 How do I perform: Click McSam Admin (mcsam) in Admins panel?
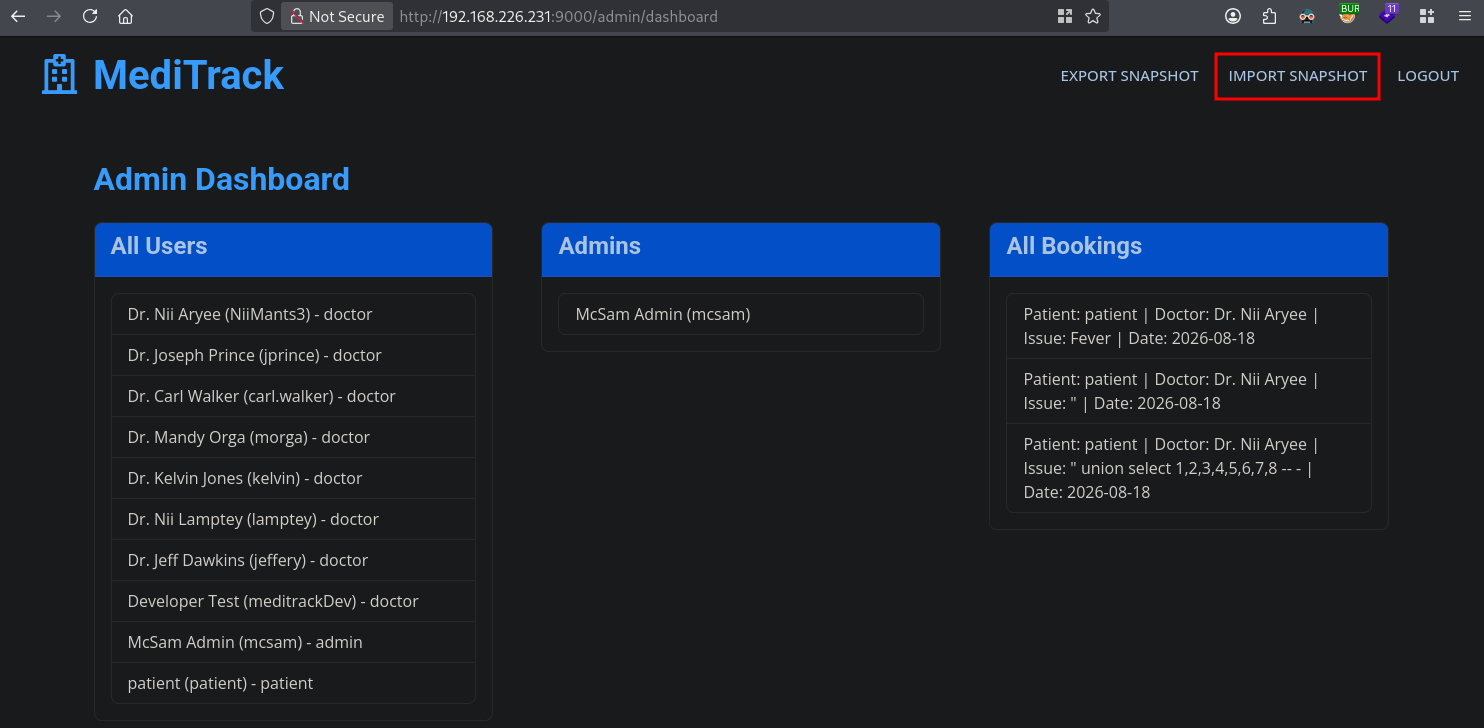pos(741,314)
